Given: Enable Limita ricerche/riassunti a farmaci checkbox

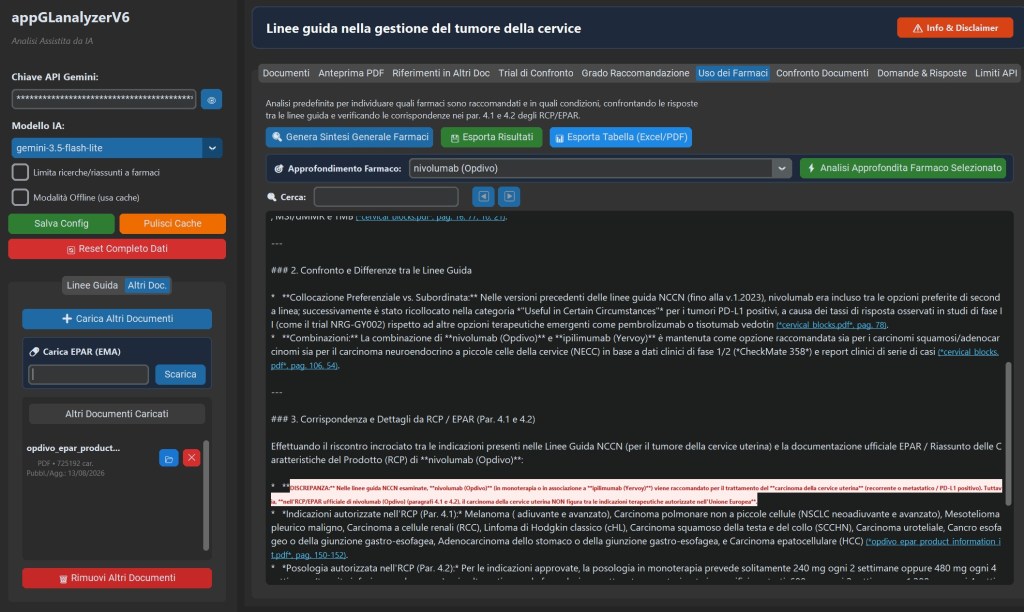Looking at the screenshot, I should (x=20, y=172).
